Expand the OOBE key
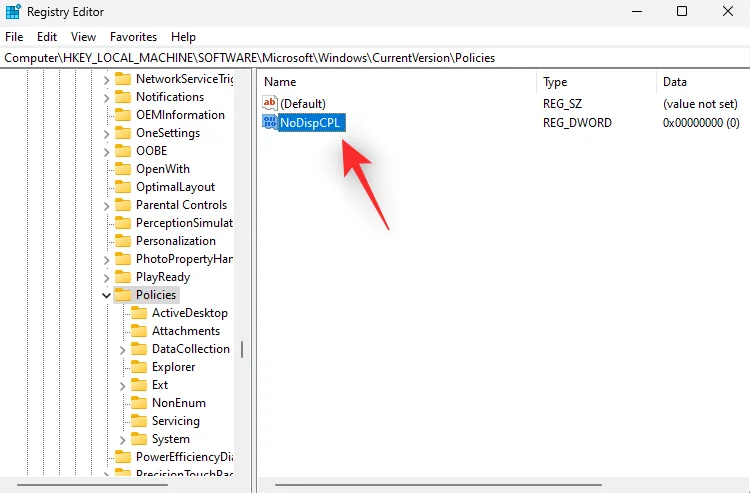The image size is (750, 493). pos(107,152)
